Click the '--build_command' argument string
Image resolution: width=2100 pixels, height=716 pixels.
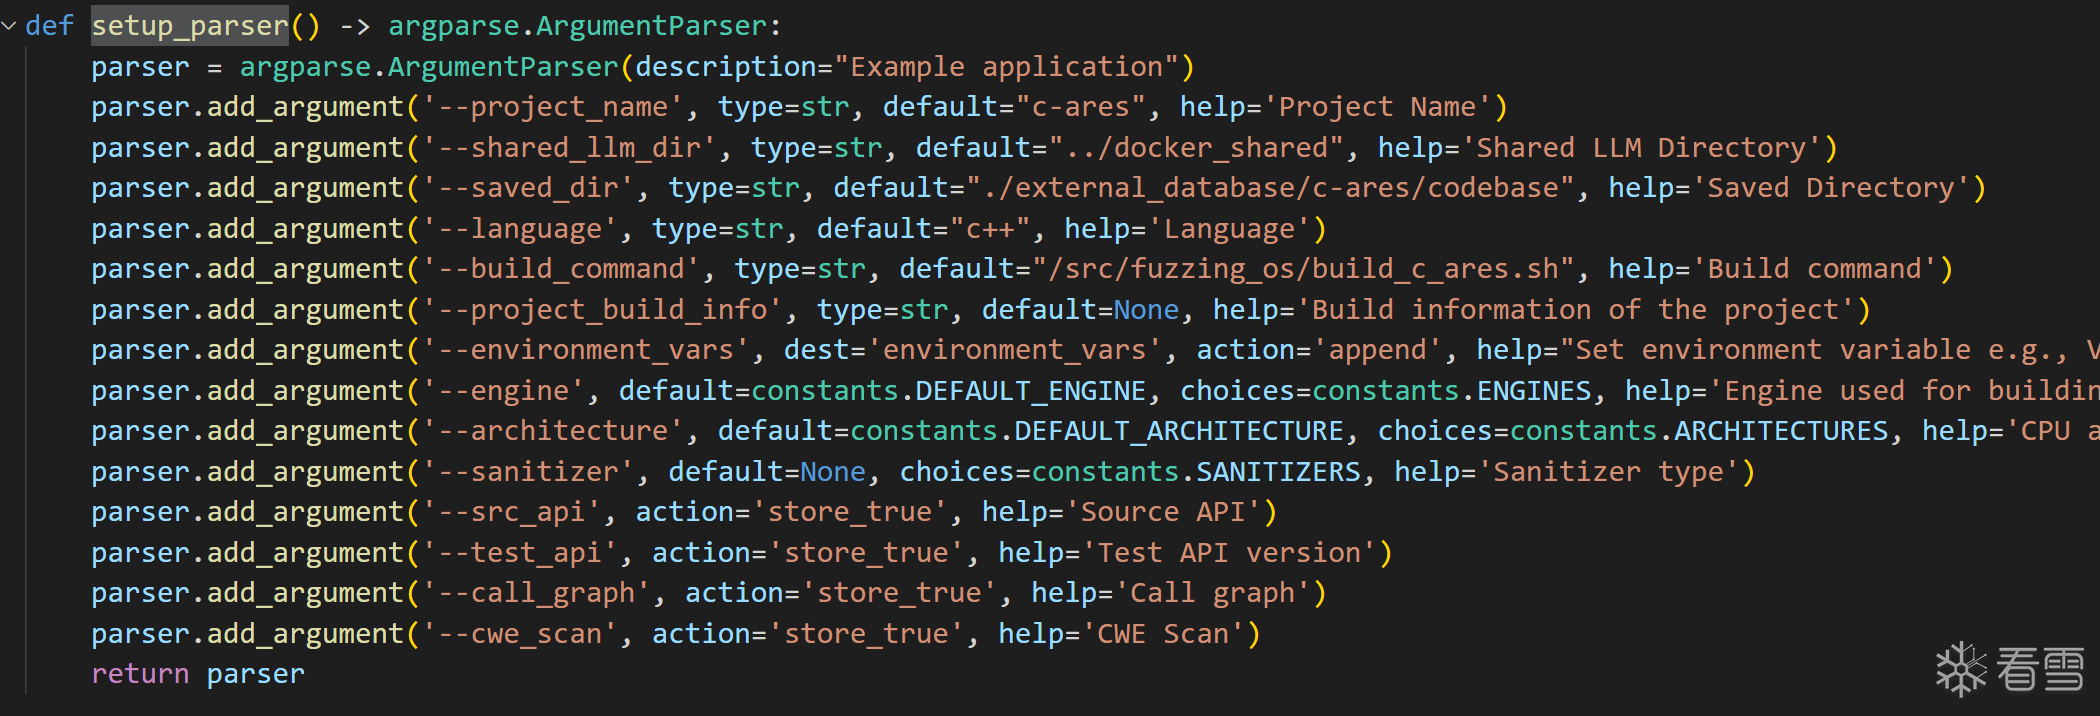click(561, 269)
